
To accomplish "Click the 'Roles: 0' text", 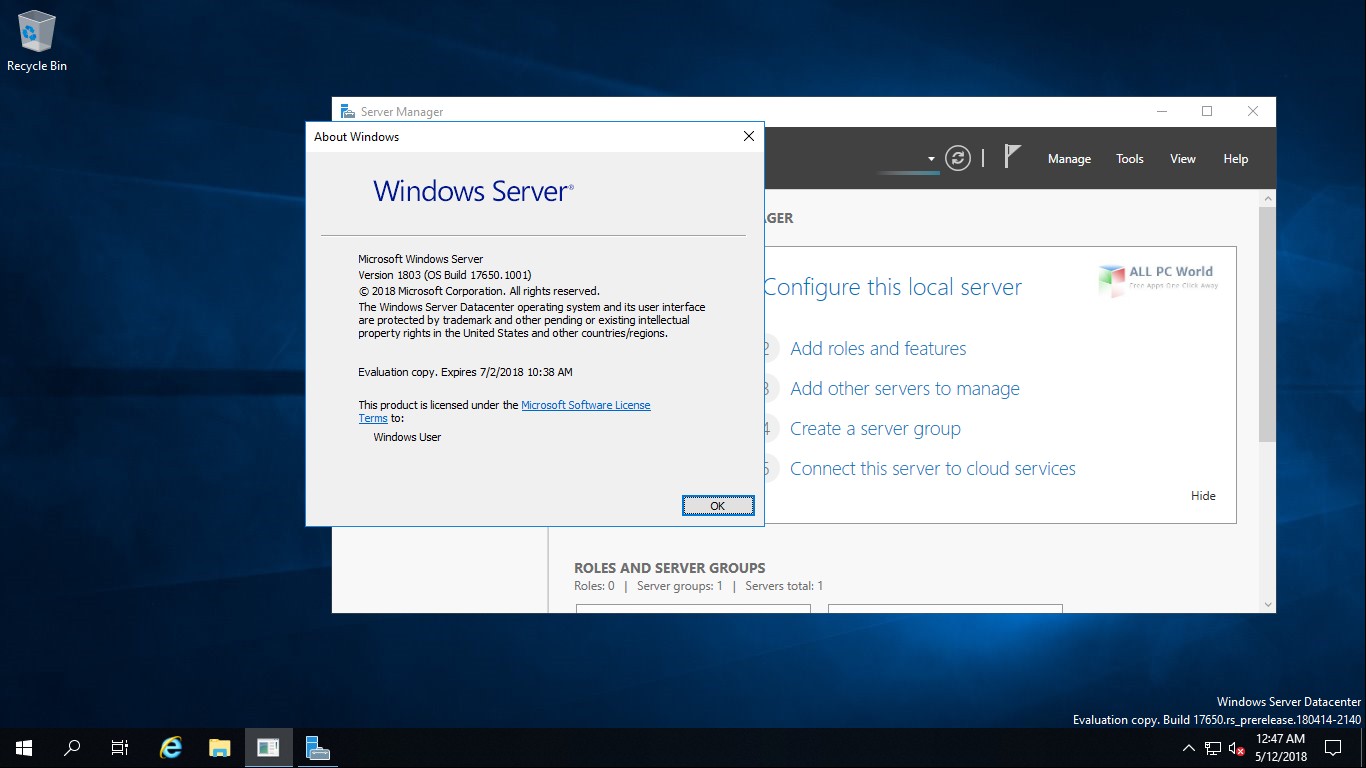I will tap(594, 586).
